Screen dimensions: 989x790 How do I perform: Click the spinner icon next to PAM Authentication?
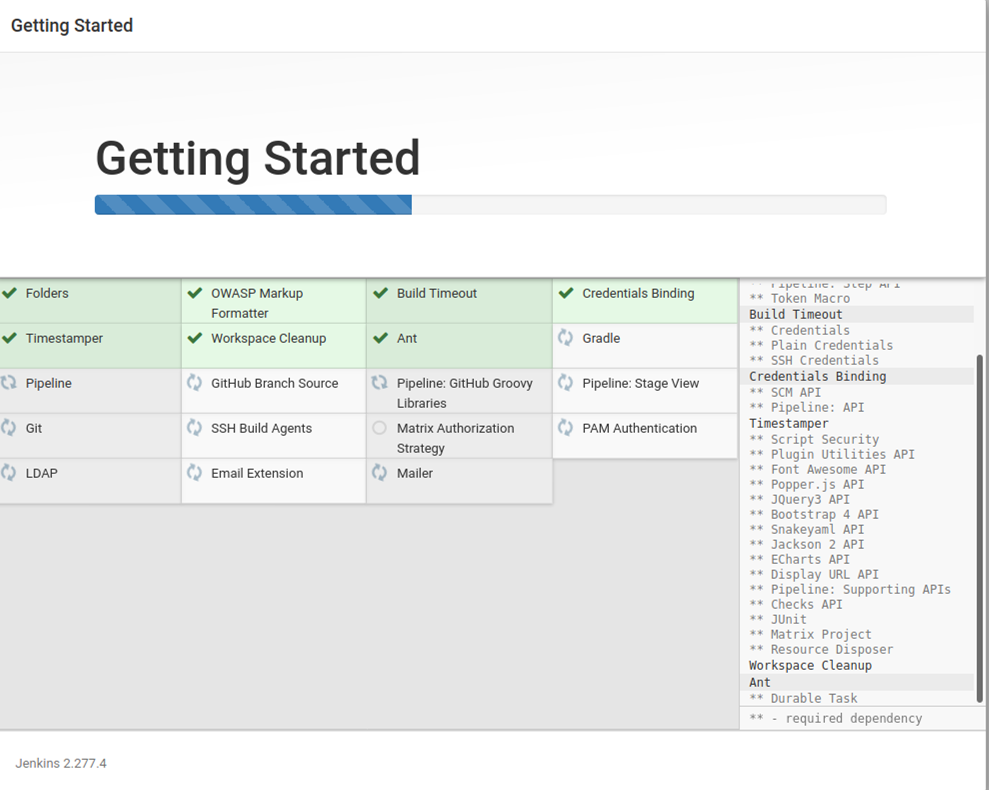point(565,427)
